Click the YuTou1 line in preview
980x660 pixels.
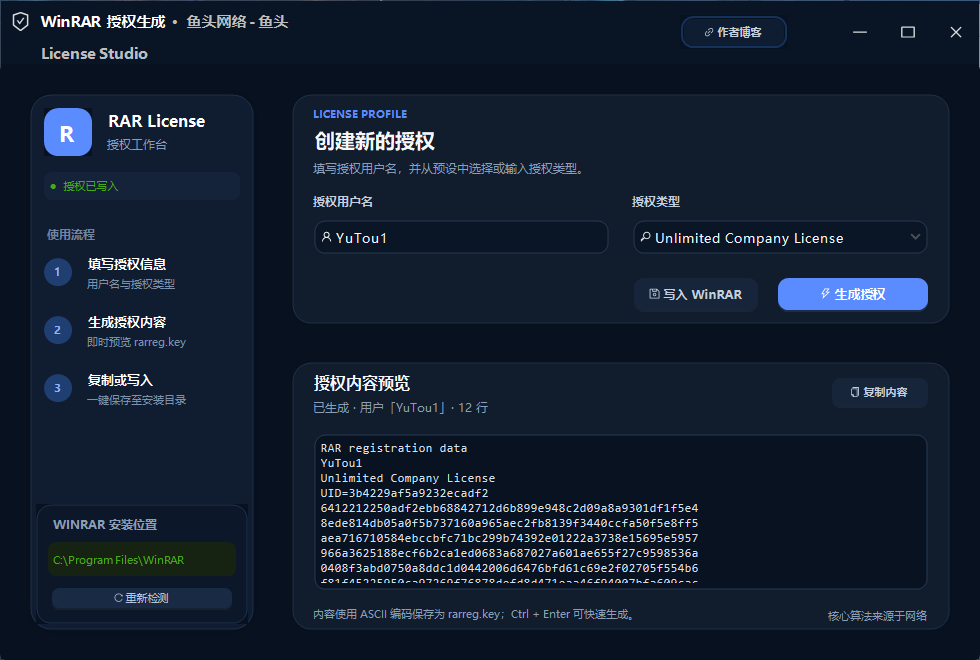tap(341, 463)
